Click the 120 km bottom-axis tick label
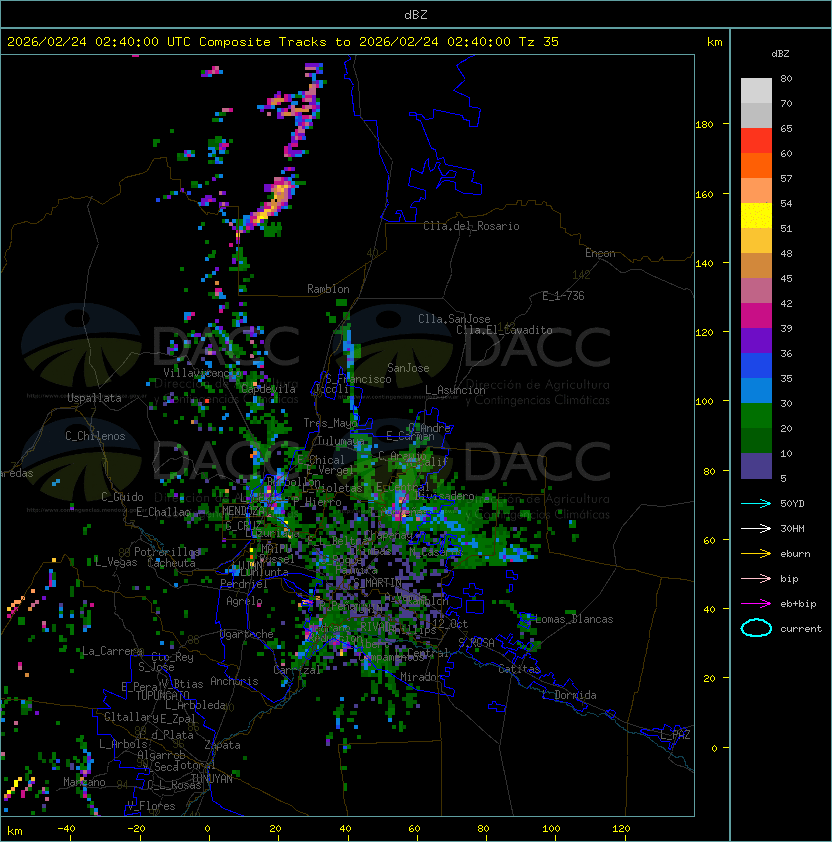Viewport: 832px width, 842px height. pyautogui.click(x=621, y=829)
